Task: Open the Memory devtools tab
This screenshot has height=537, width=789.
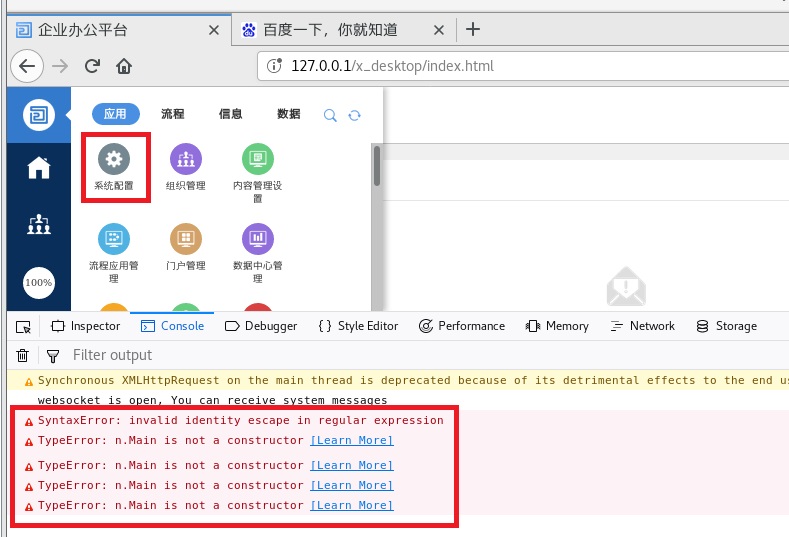Action: pyautogui.click(x=557, y=326)
